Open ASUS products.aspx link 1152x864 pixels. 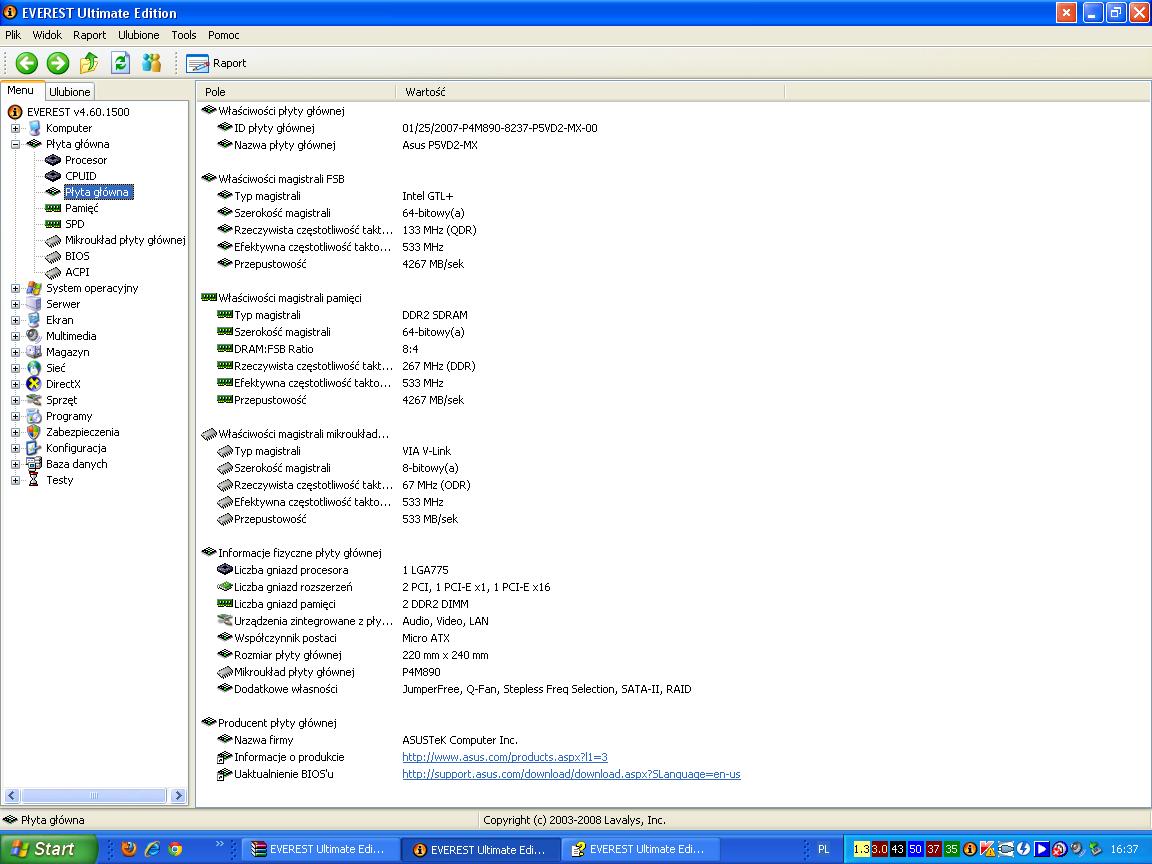pos(505,757)
